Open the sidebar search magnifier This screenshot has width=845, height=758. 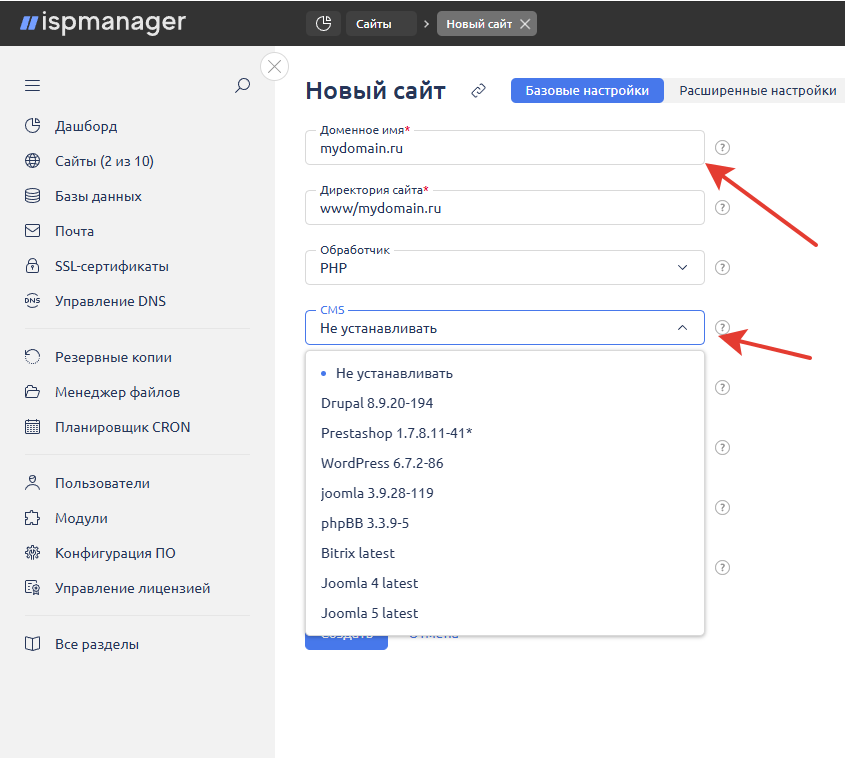click(243, 85)
